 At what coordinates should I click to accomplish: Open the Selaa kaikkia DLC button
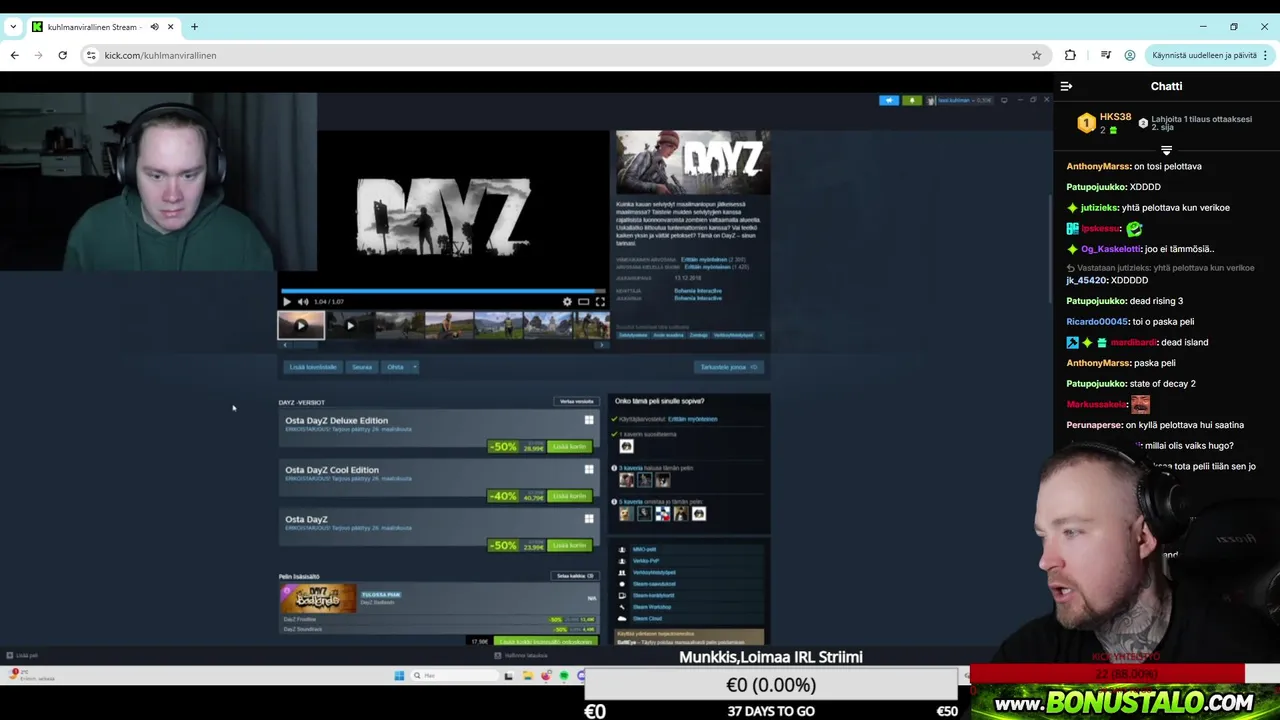click(575, 576)
